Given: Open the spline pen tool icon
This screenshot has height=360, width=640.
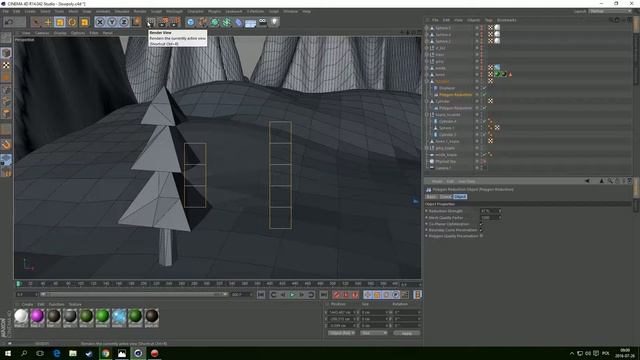Looking at the screenshot, I should click(x=202, y=22).
